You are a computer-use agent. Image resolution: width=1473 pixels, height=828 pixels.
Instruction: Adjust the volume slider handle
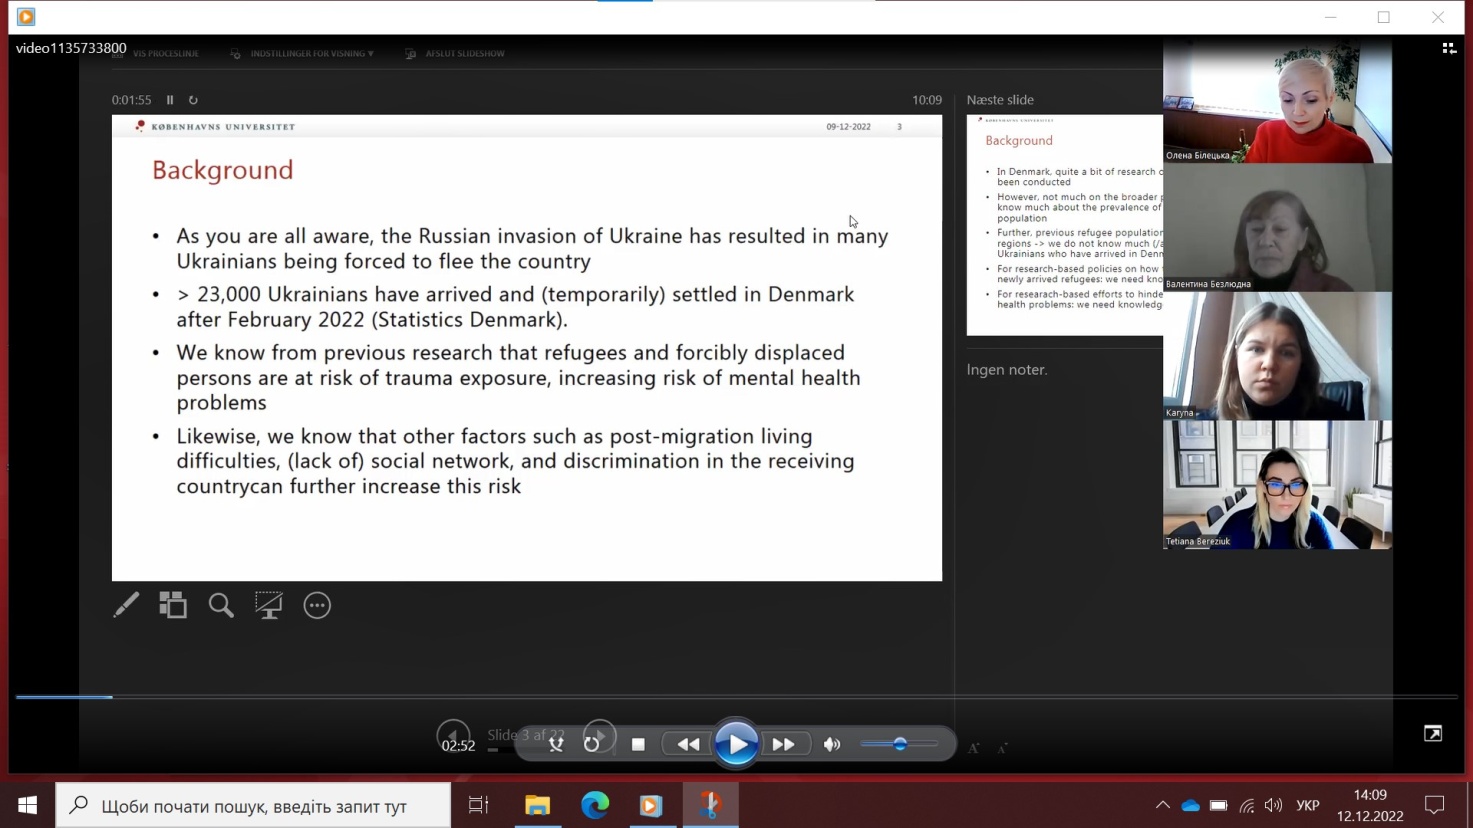tap(900, 744)
